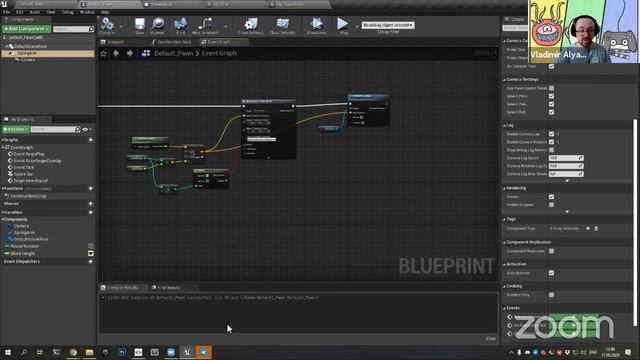Click the Compile toolbar icon

107,24
